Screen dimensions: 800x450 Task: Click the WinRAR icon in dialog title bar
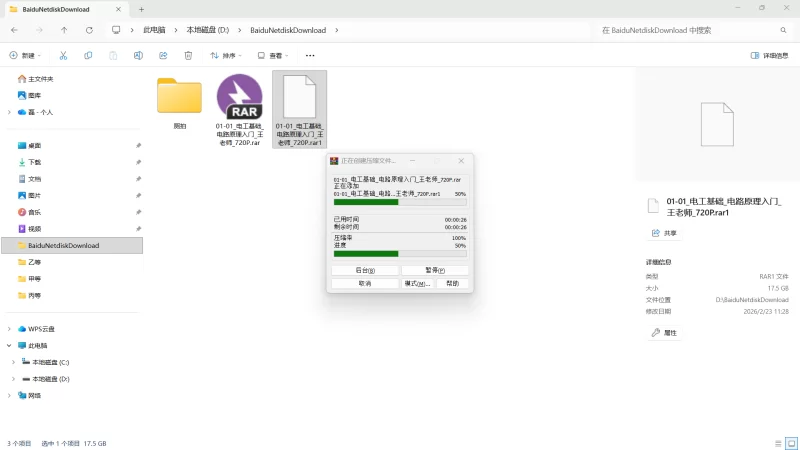point(334,161)
